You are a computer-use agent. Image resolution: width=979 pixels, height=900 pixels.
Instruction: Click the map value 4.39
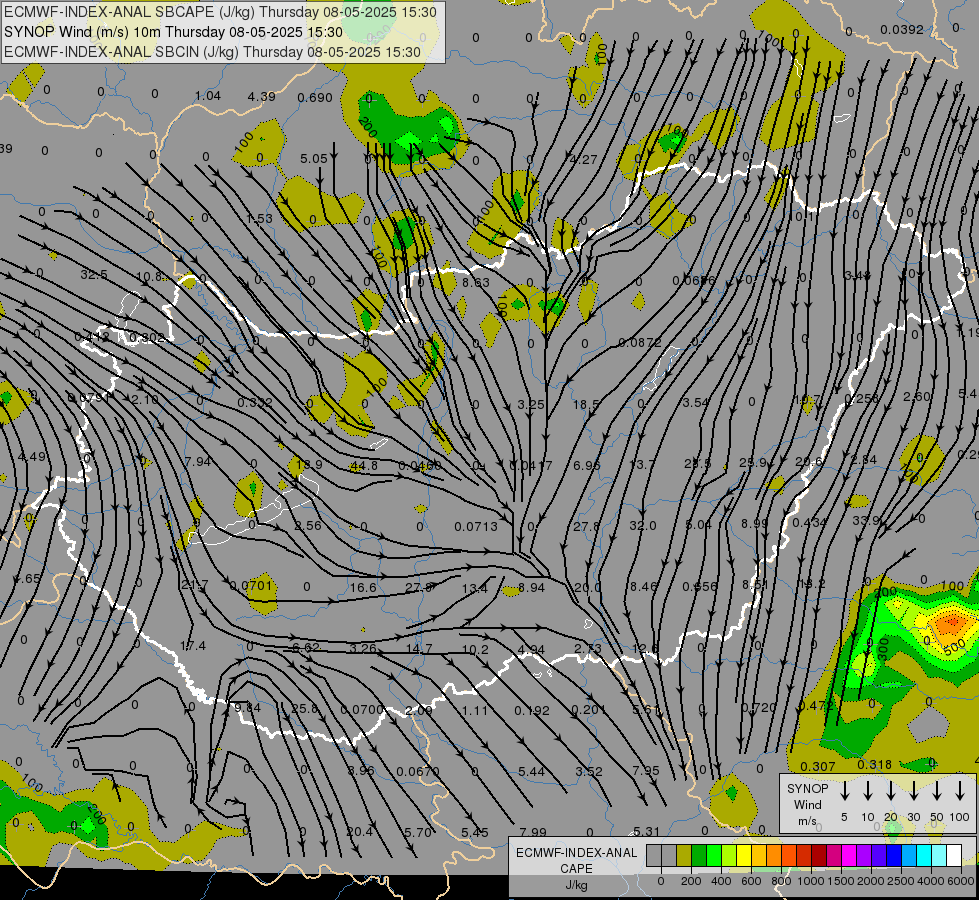tap(261, 96)
